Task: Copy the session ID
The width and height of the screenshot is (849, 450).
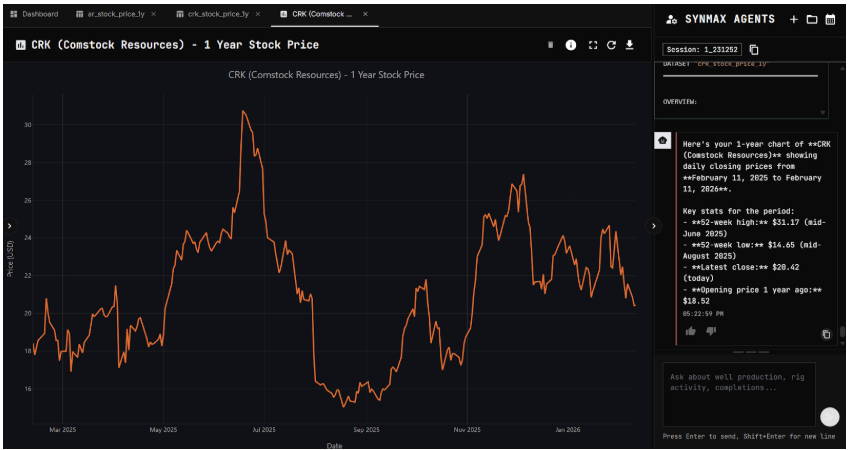Action: (x=754, y=49)
